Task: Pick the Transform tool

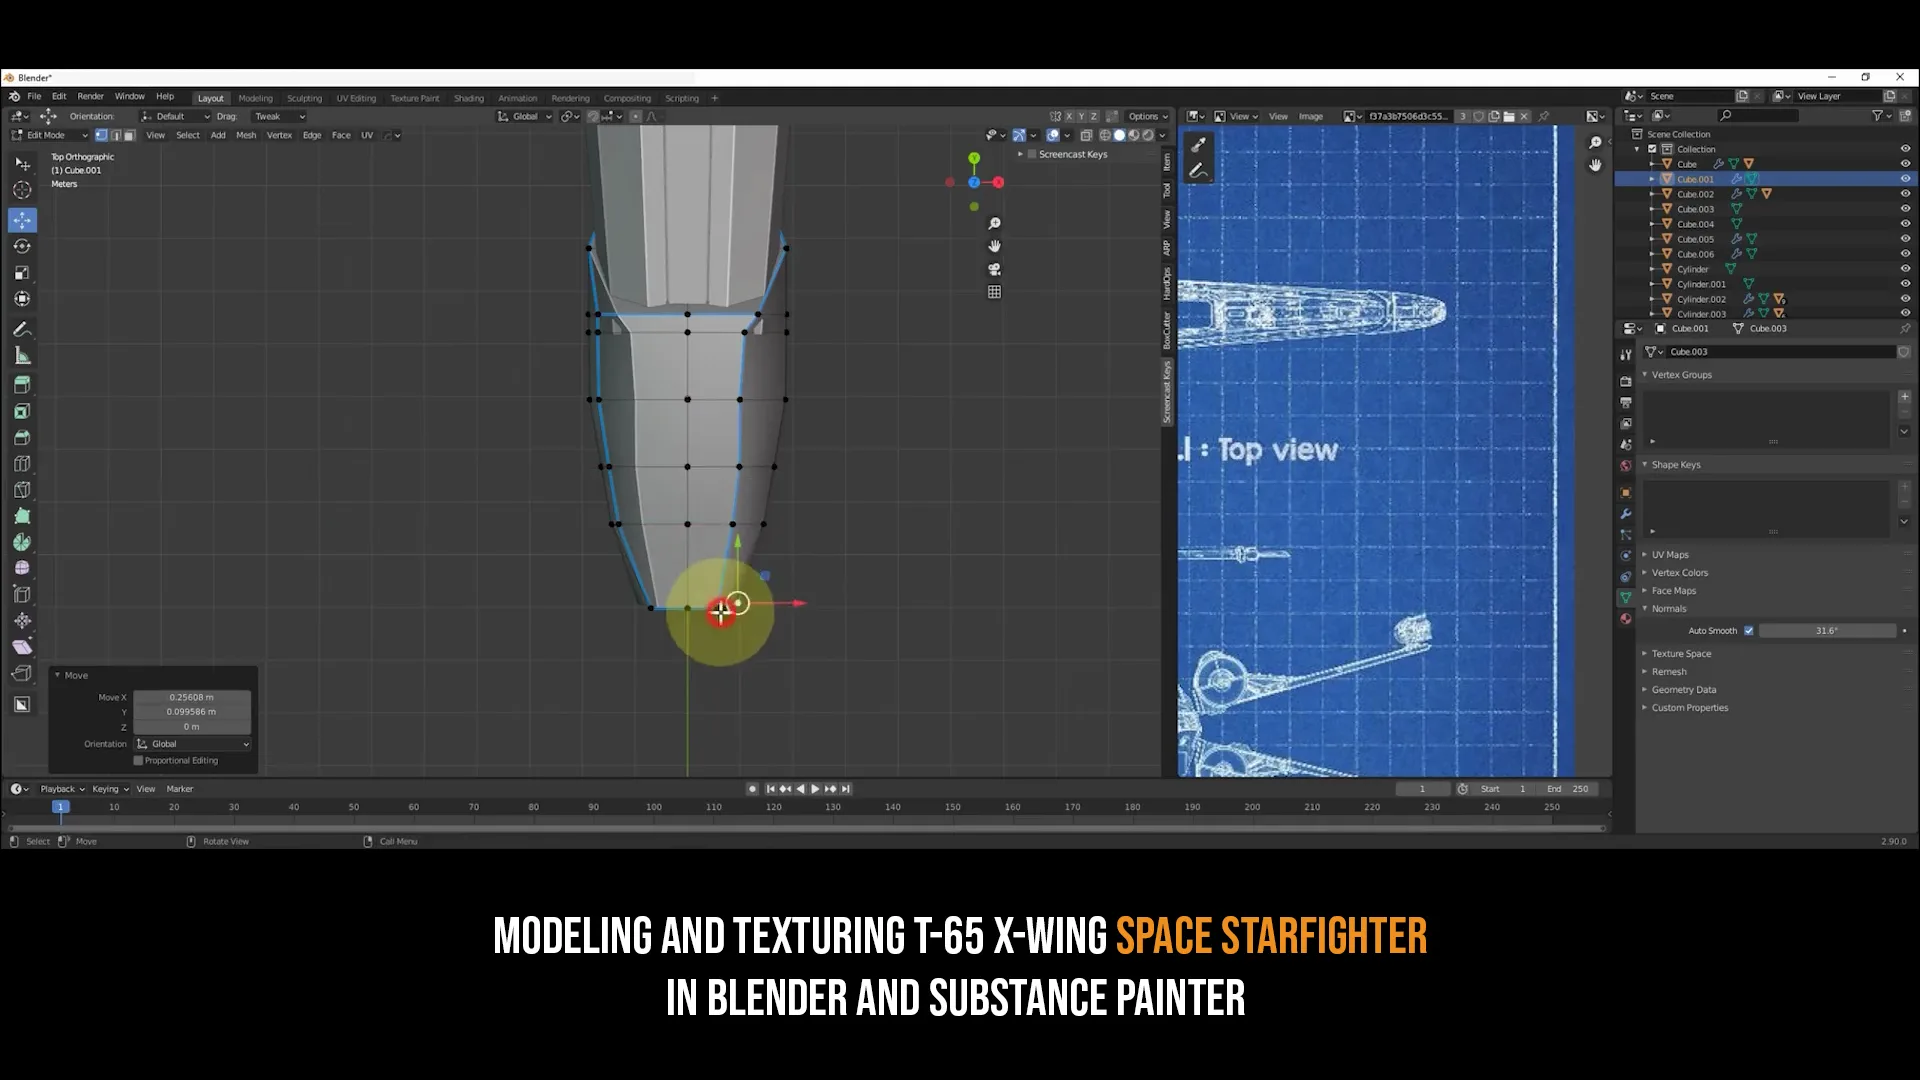Action: click(x=22, y=298)
